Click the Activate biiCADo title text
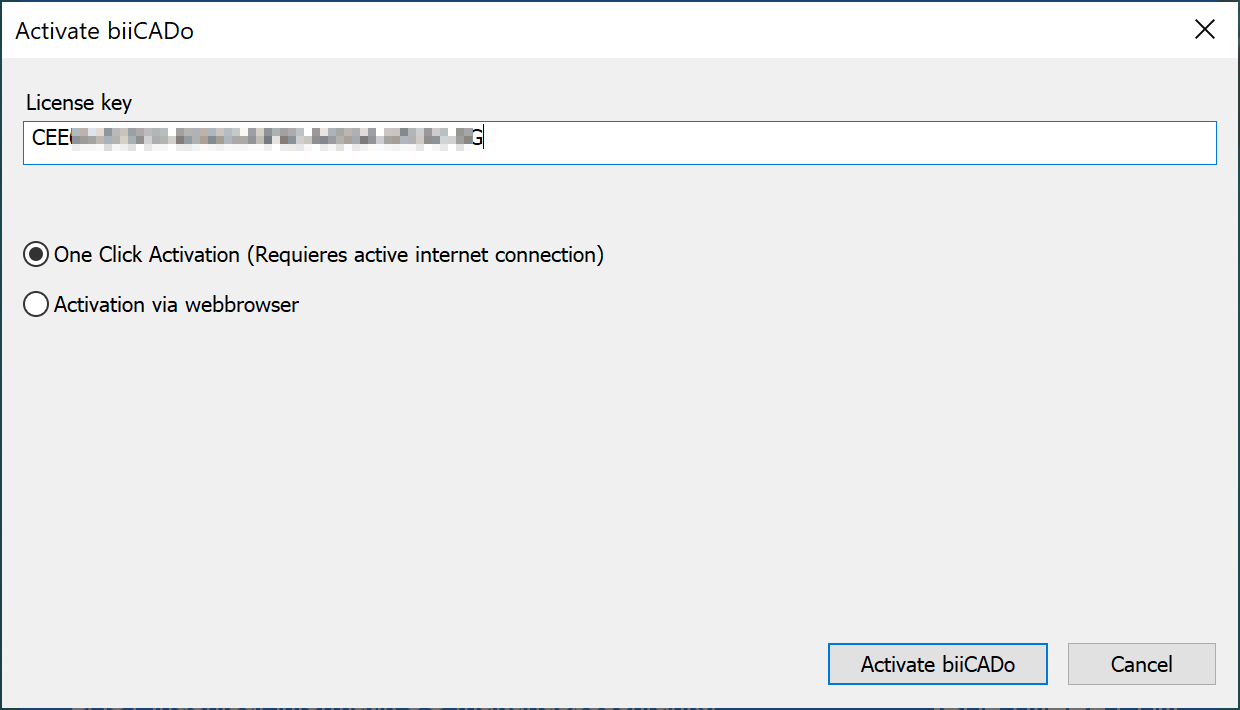The width and height of the screenshot is (1240, 710). (105, 31)
